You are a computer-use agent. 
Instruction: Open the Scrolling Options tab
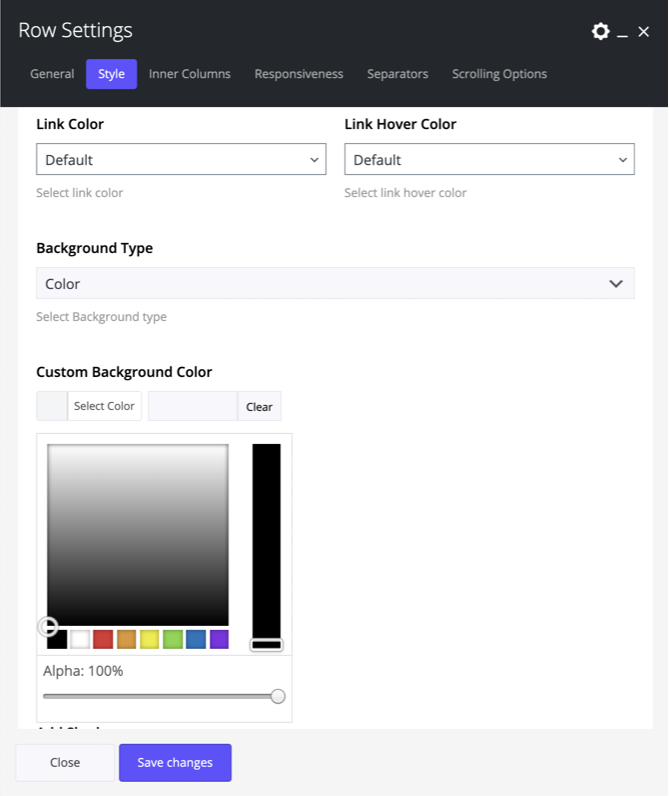coord(499,74)
